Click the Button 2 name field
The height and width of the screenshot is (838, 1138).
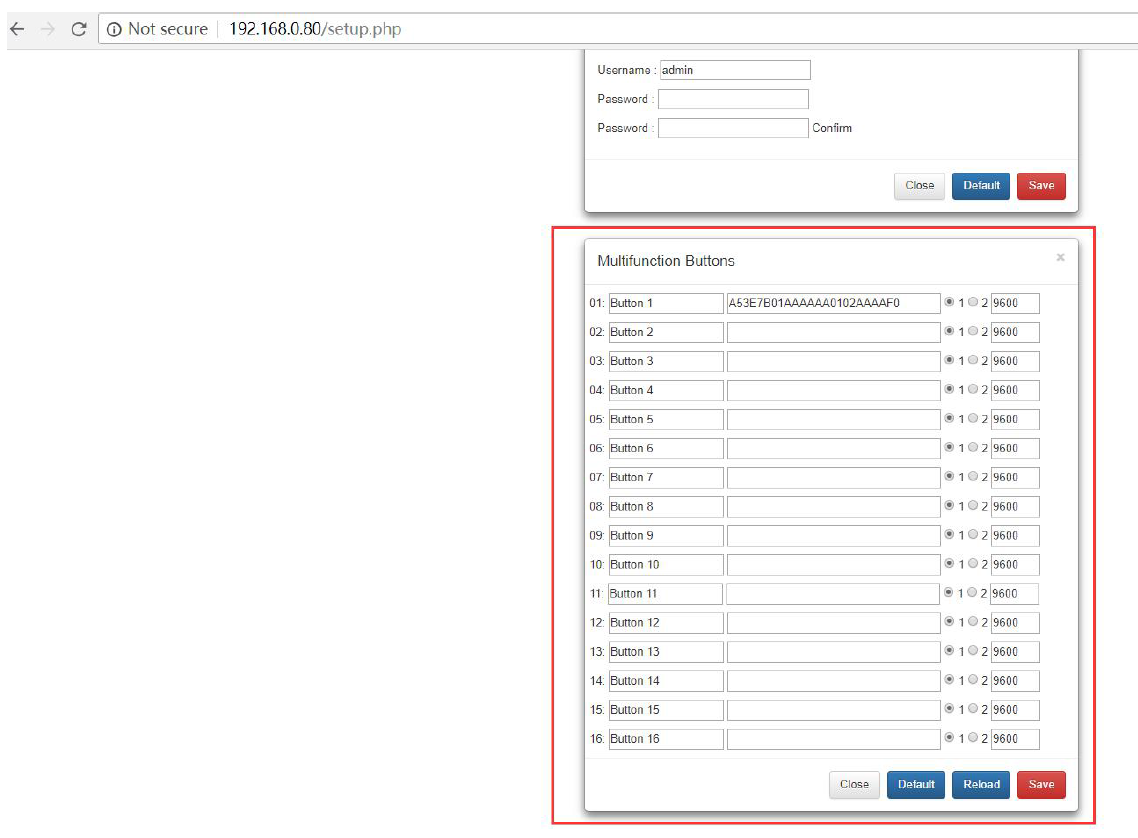(666, 332)
